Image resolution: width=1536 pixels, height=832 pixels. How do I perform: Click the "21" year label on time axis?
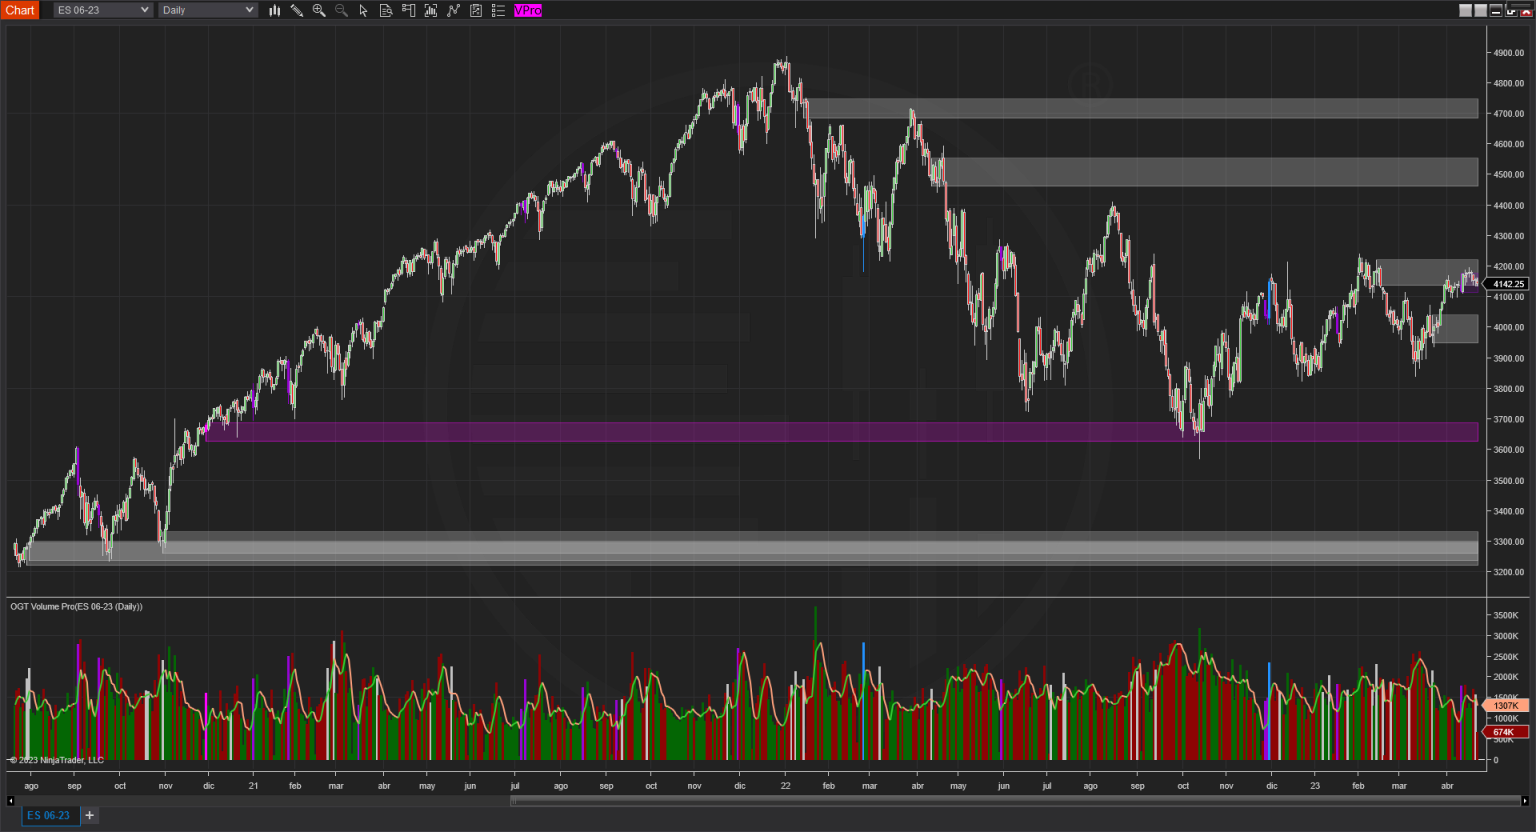[x=253, y=786]
